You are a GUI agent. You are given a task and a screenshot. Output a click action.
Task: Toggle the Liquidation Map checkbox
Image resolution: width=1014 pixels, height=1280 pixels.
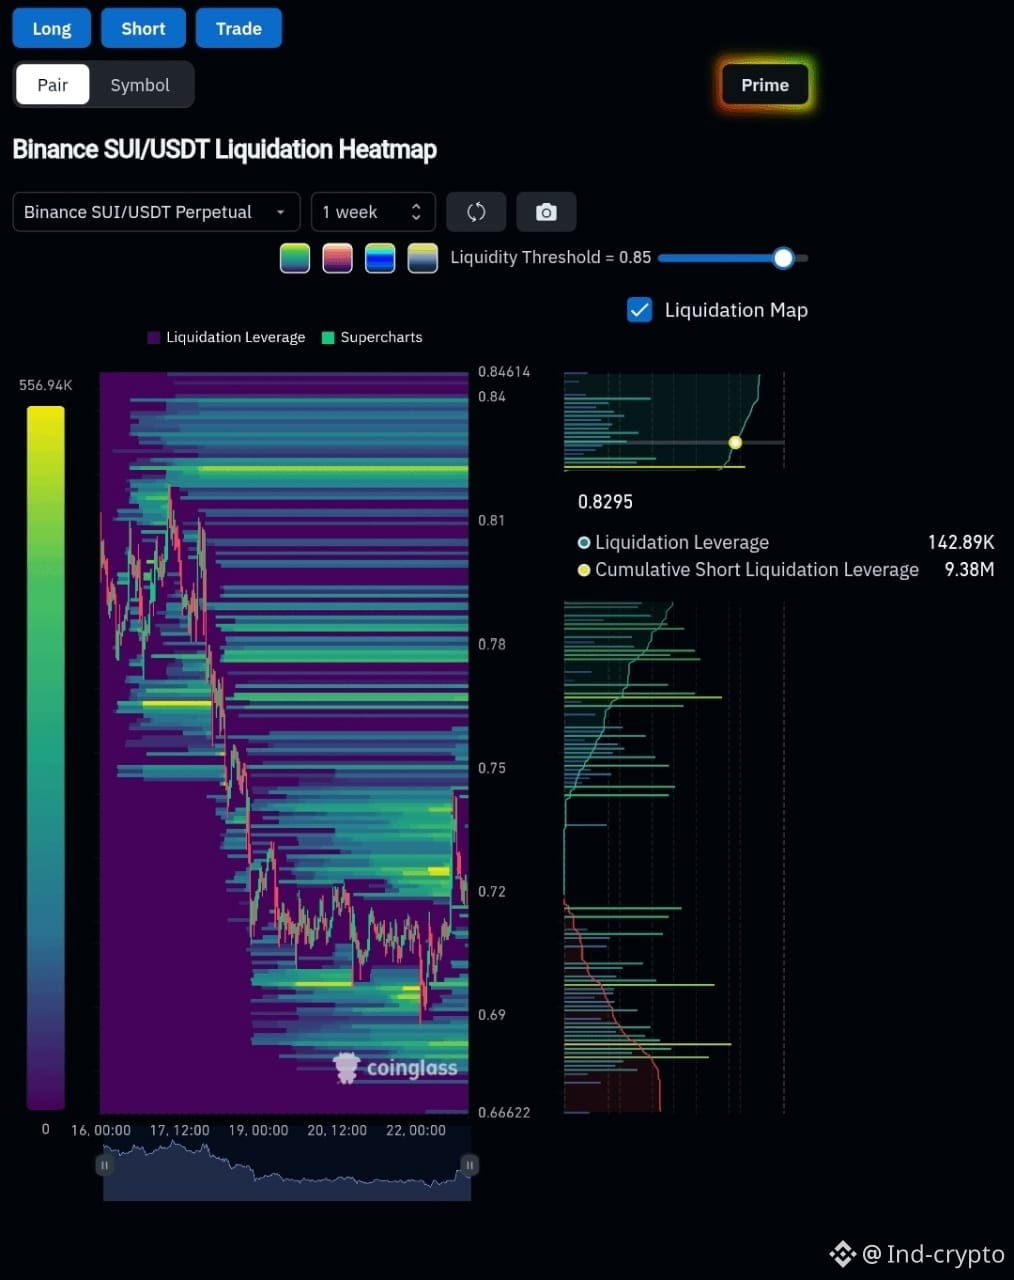click(x=639, y=310)
